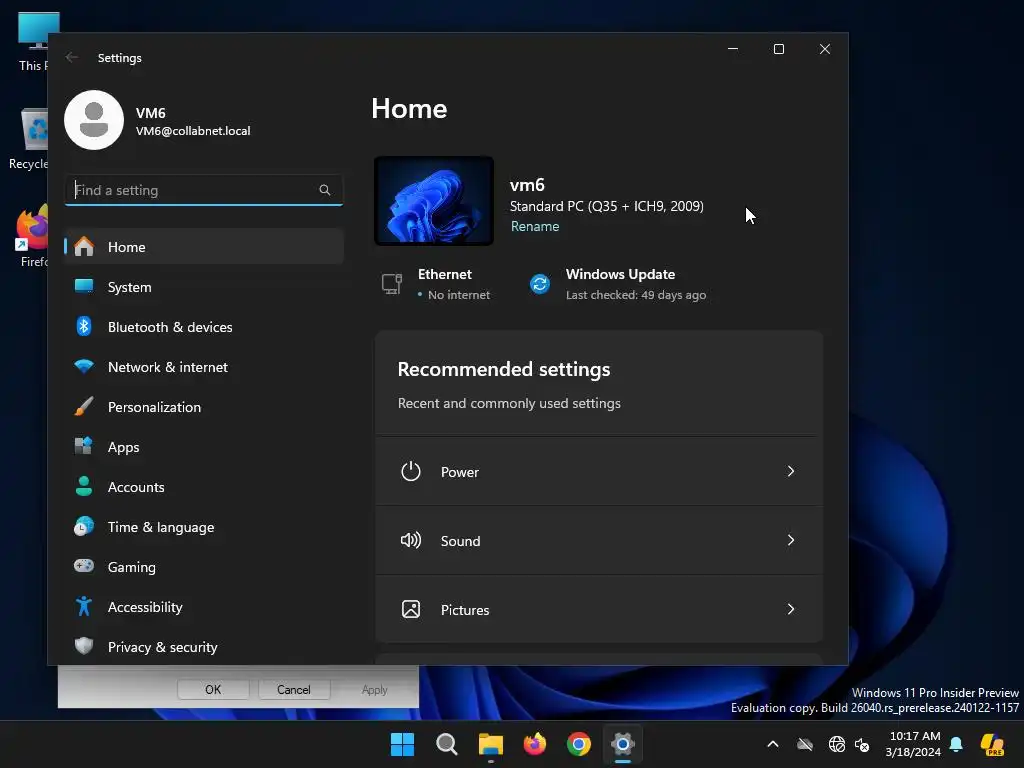Image resolution: width=1024 pixels, height=768 pixels.
Task: Click the muted volume tray icon
Action: (862, 744)
